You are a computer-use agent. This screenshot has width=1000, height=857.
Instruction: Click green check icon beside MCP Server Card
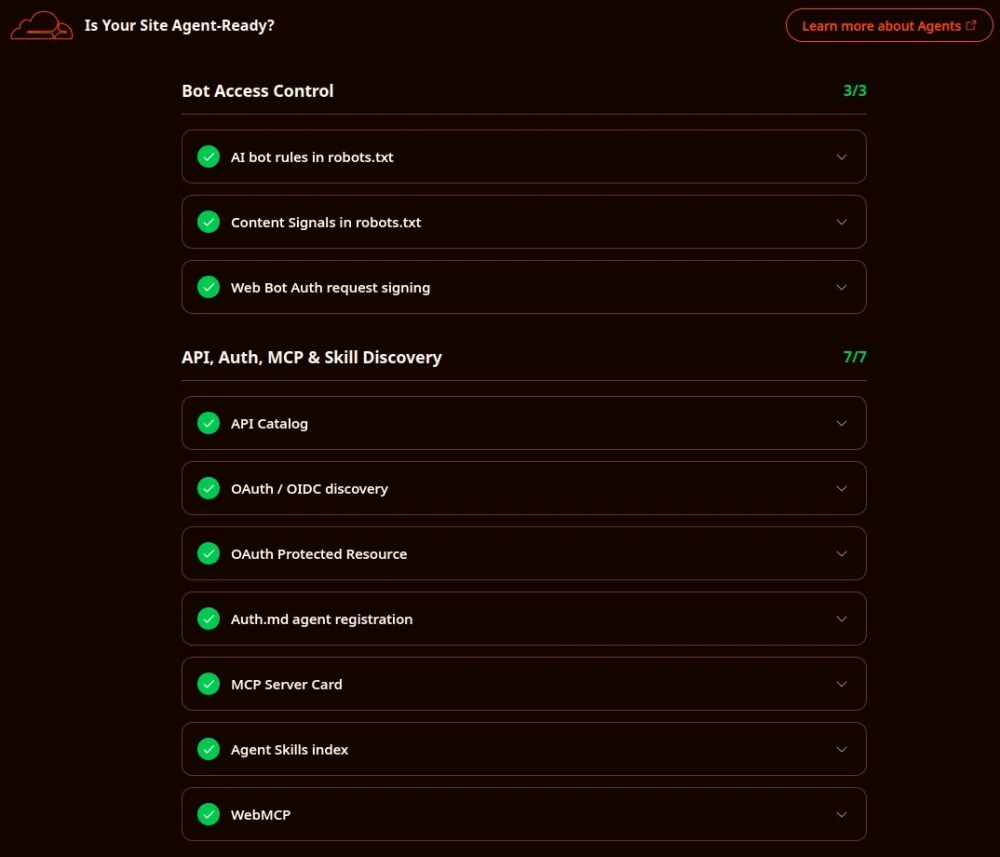pyautogui.click(x=209, y=684)
